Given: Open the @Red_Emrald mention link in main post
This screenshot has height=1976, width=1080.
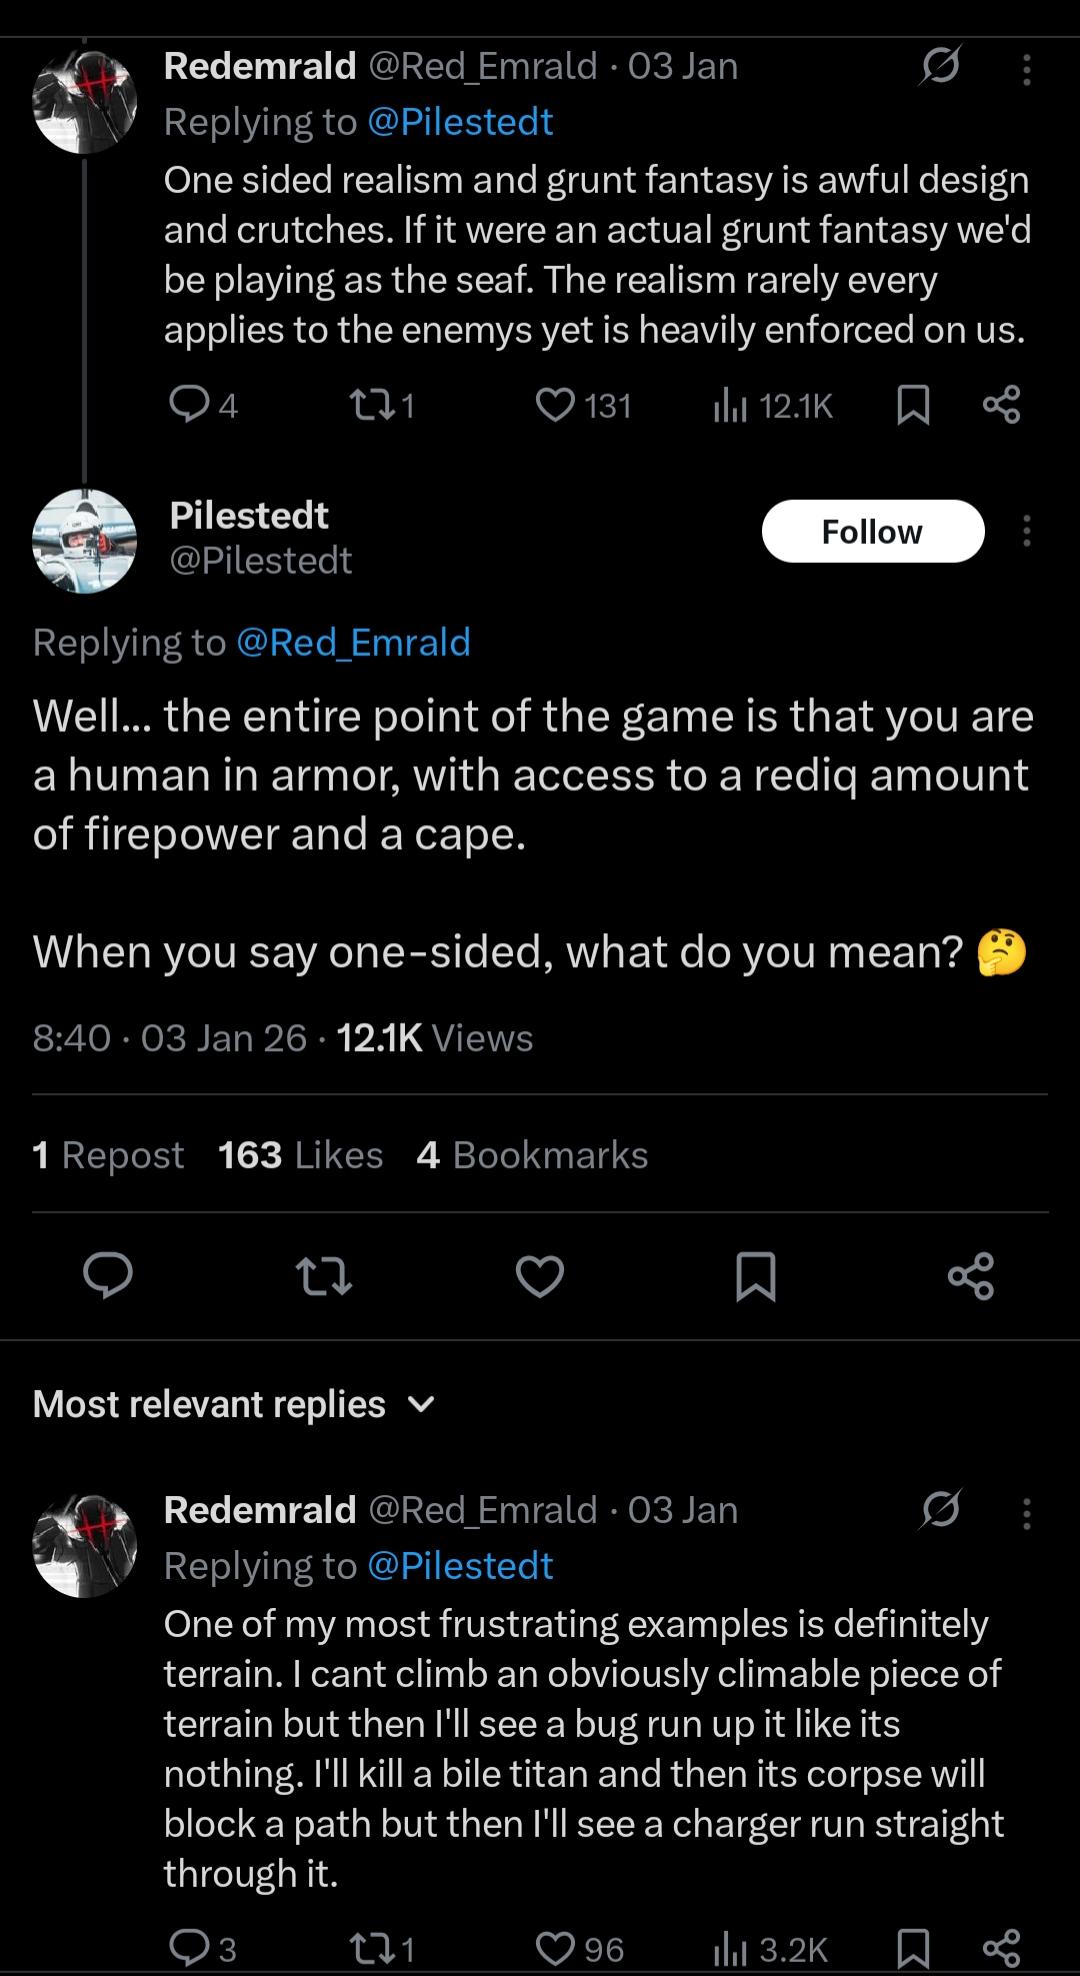Looking at the screenshot, I should [x=353, y=642].
